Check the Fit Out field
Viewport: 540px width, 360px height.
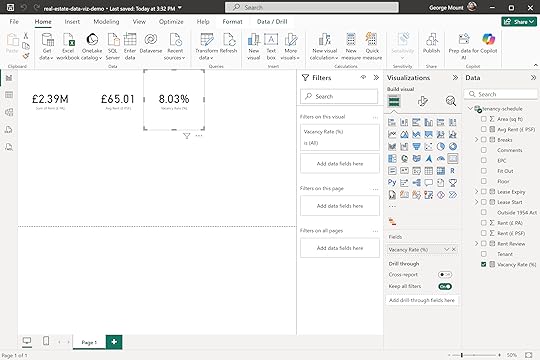(484, 171)
